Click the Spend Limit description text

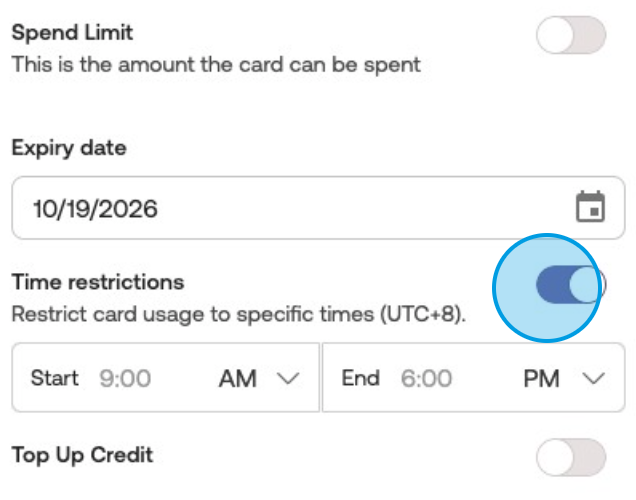(x=215, y=64)
